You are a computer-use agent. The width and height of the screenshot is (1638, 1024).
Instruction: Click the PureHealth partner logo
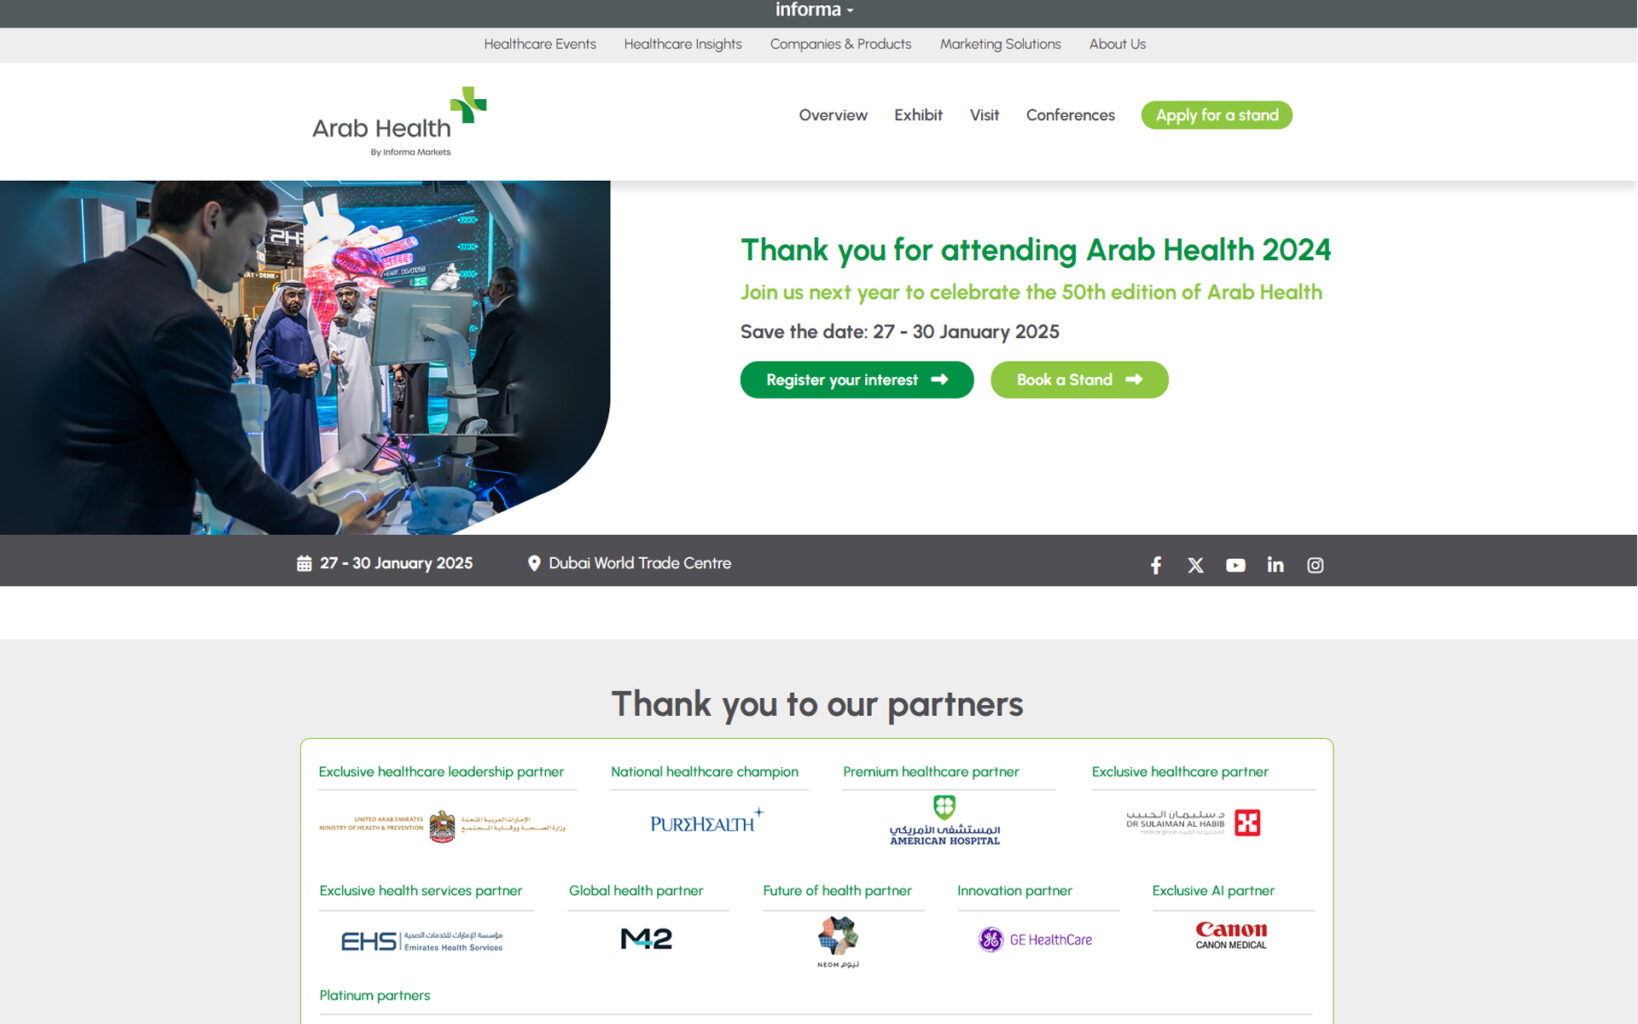tap(701, 820)
